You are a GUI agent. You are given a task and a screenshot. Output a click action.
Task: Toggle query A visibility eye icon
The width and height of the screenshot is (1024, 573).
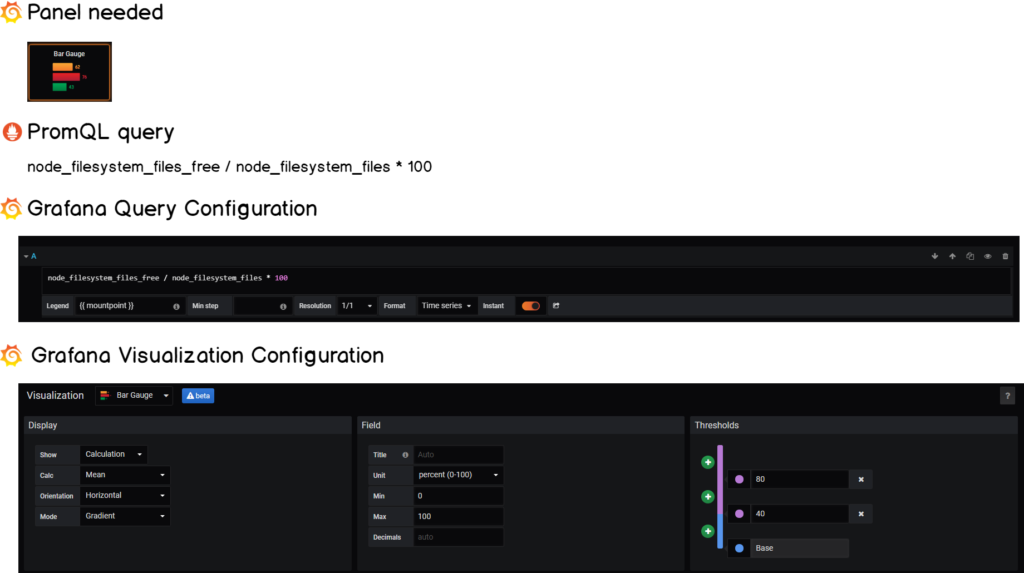[x=987, y=256]
